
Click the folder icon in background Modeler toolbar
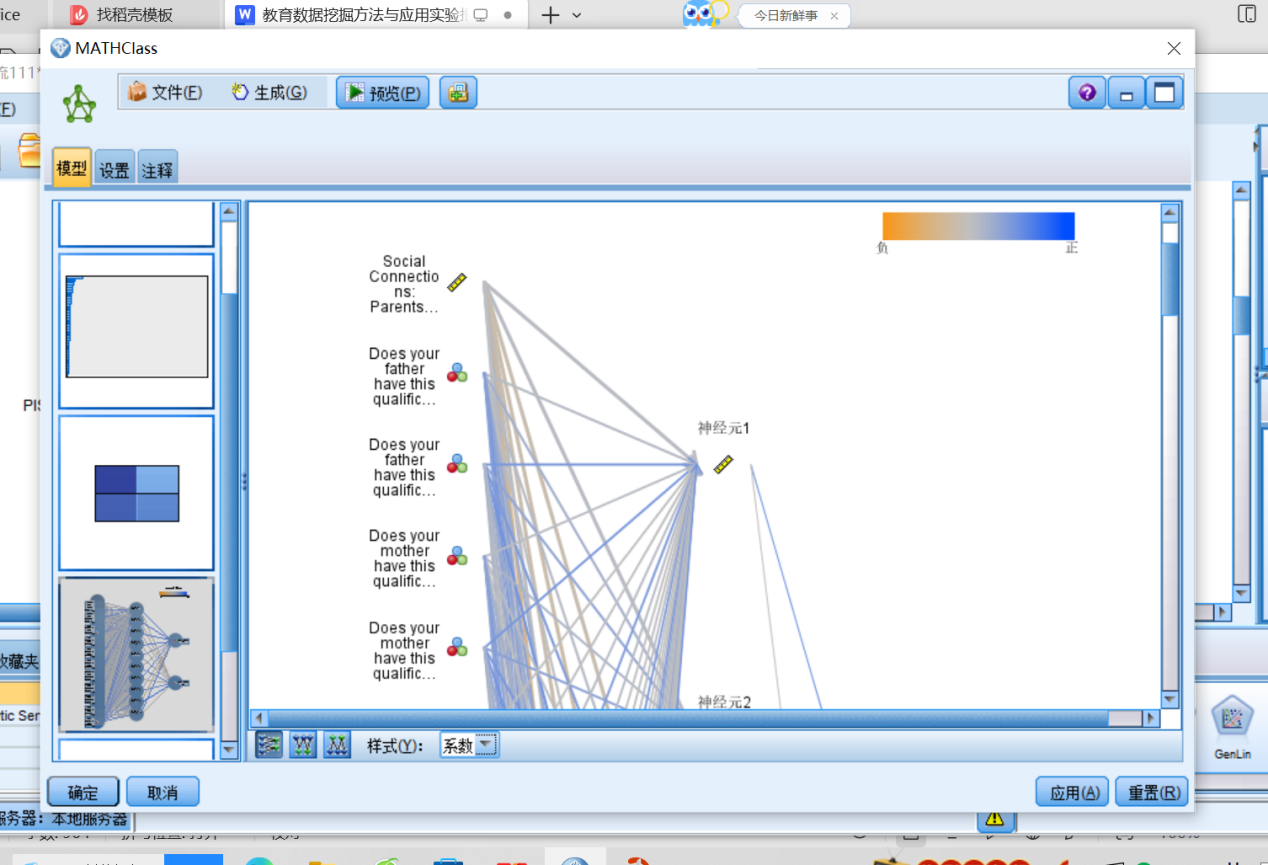click(30, 150)
